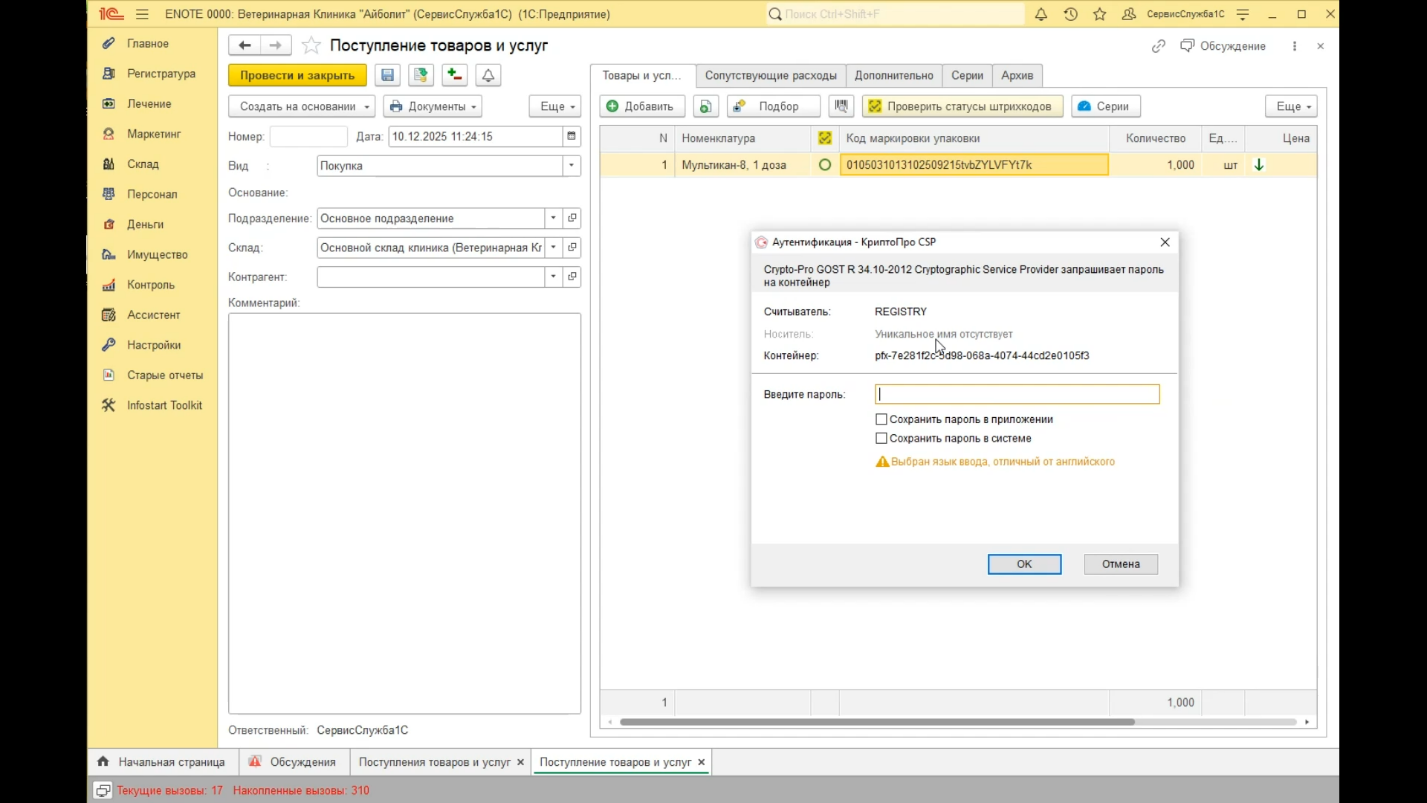The image size is (1427, 803).
Task: Open the 'Вид' dropdown showing Покупка
Action: (x=572, y=166)
